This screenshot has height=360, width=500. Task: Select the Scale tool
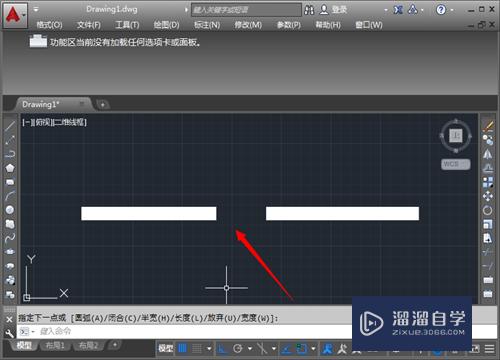(488, 224)
